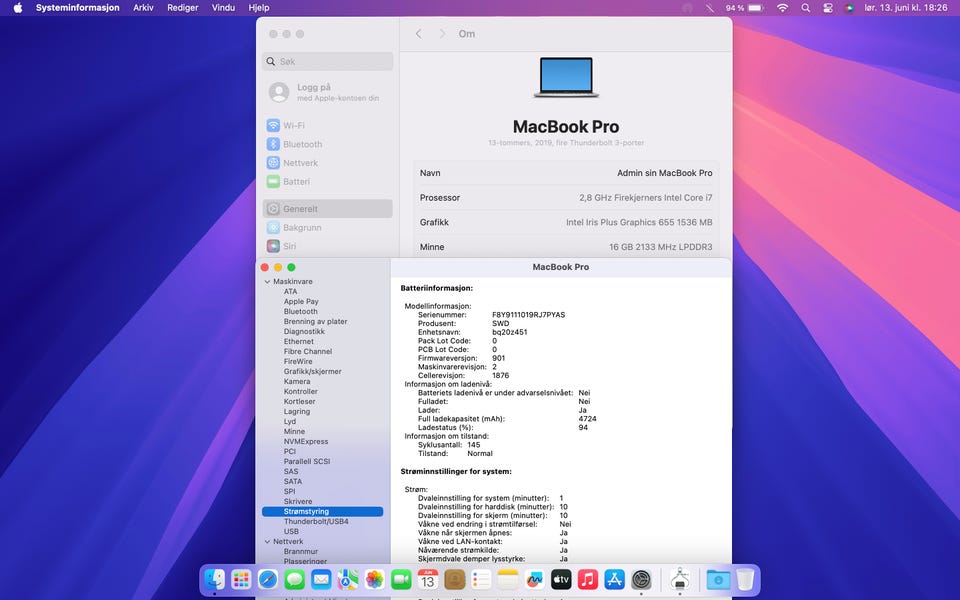
Task: Open the Trash in the Dock
Action: coord(745,579)
